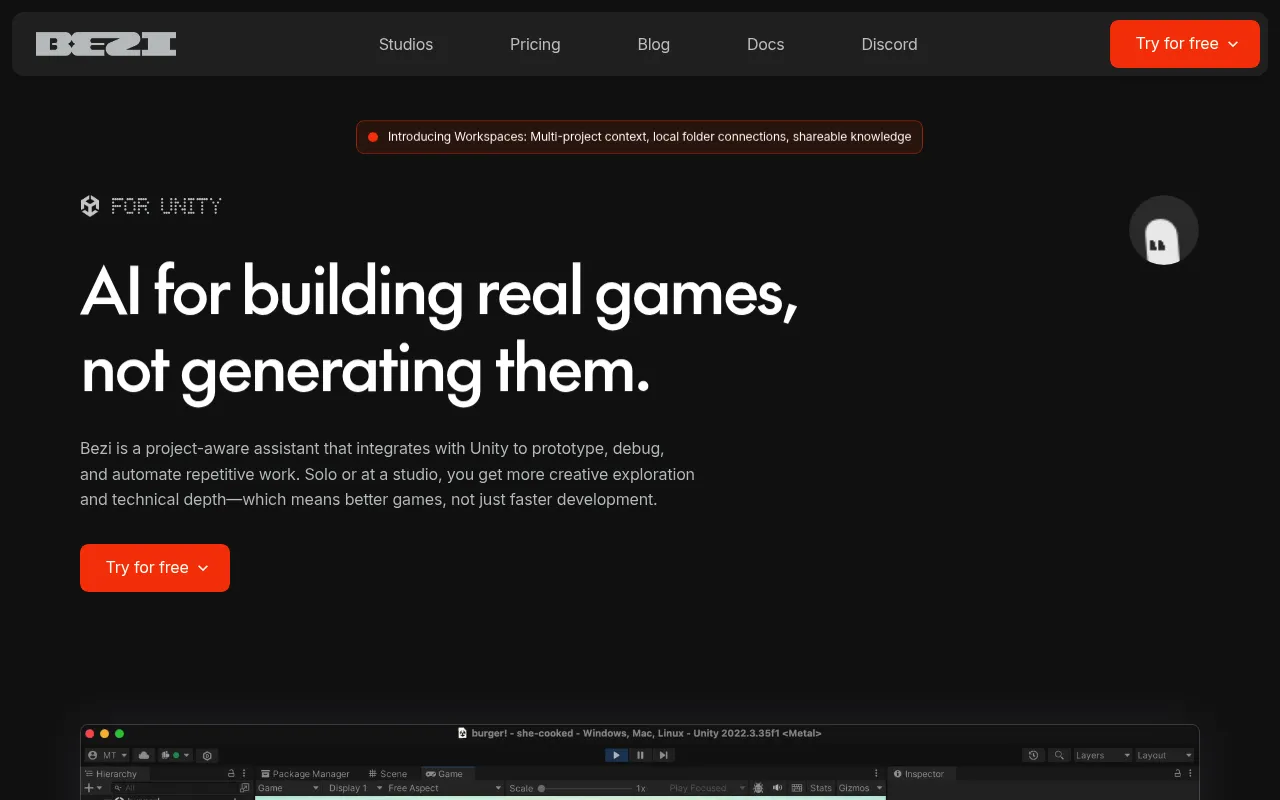
Task: Click the Unity cloud services icon
Action: (144, 755)
